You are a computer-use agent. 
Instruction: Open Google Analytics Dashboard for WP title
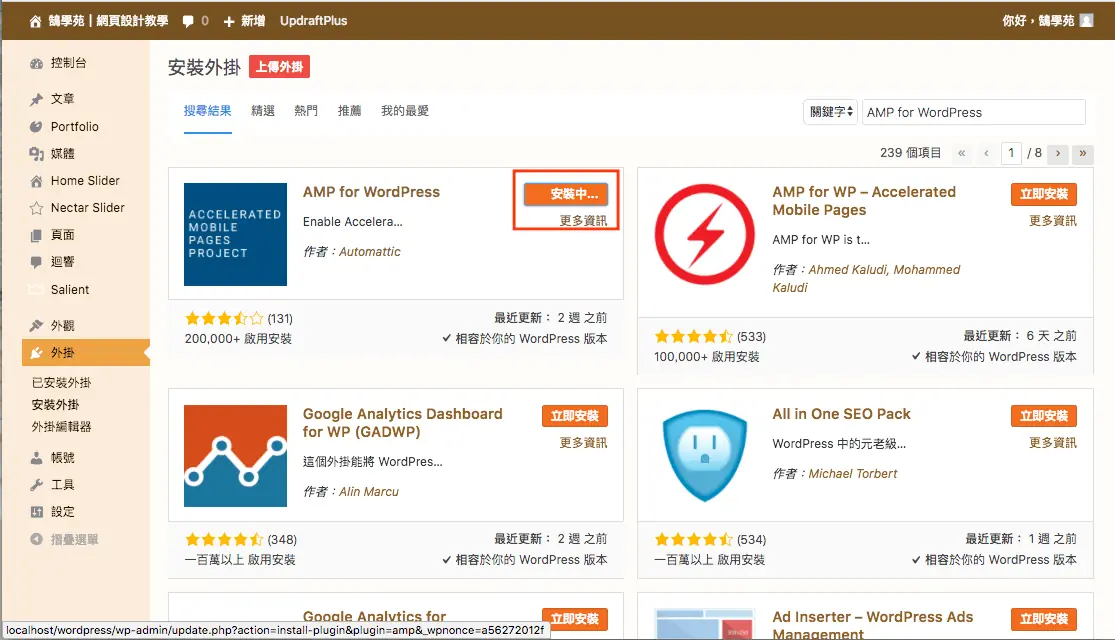pos(402,422)
